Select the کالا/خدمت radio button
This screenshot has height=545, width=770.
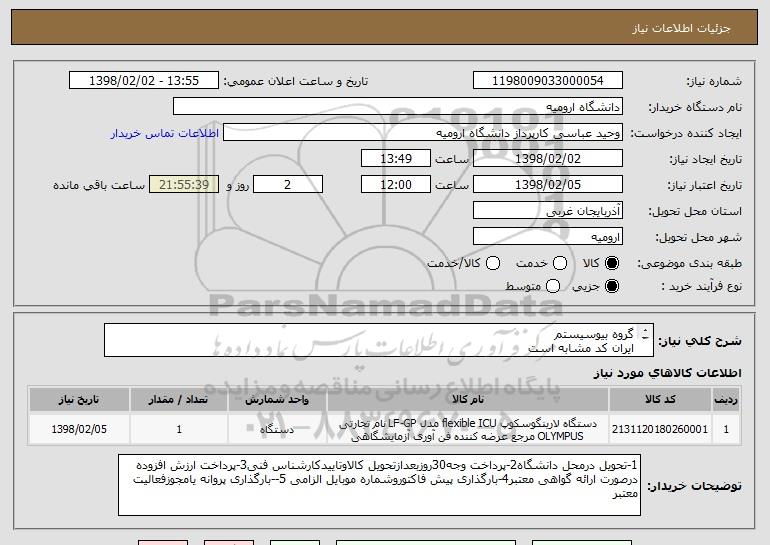[493, 263]
